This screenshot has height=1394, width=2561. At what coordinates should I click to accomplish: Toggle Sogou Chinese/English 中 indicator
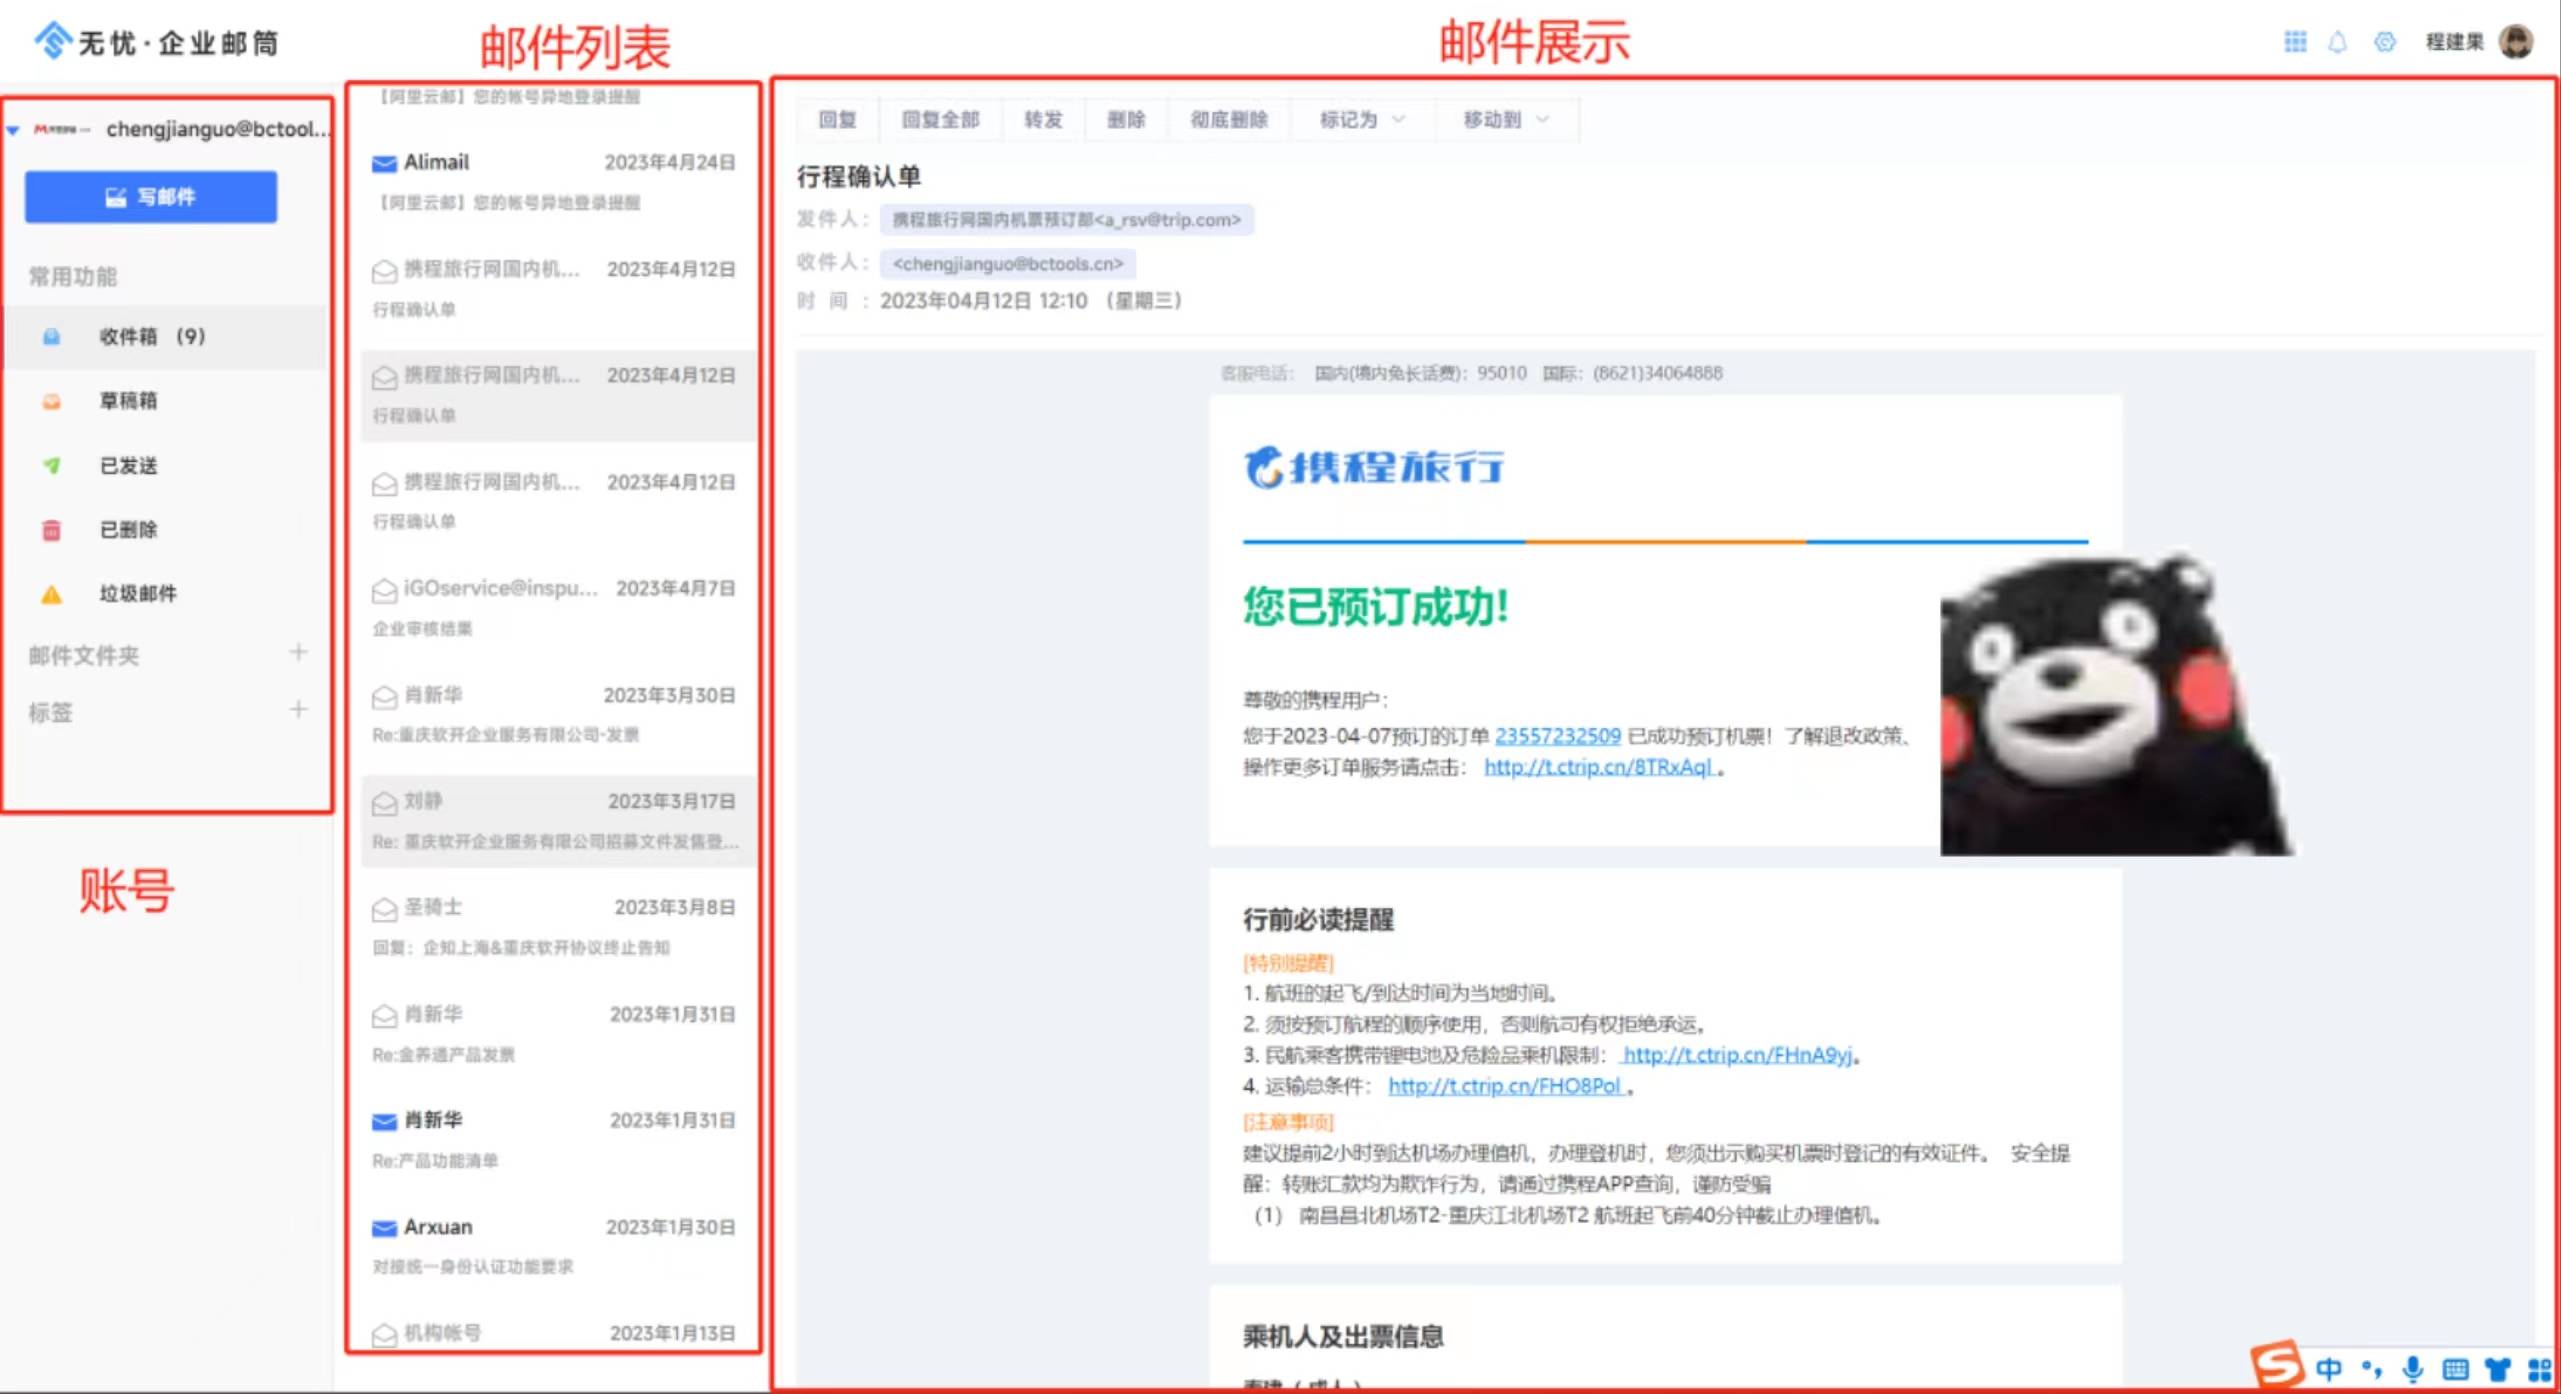point(2328,1368)
